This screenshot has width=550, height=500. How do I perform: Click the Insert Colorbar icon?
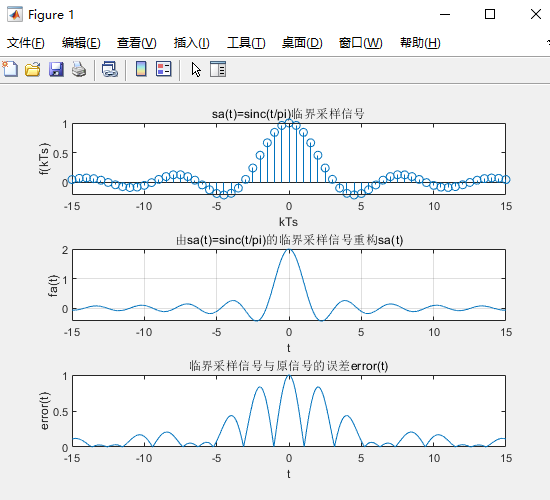pyautogui.click(x=141, y=69)
